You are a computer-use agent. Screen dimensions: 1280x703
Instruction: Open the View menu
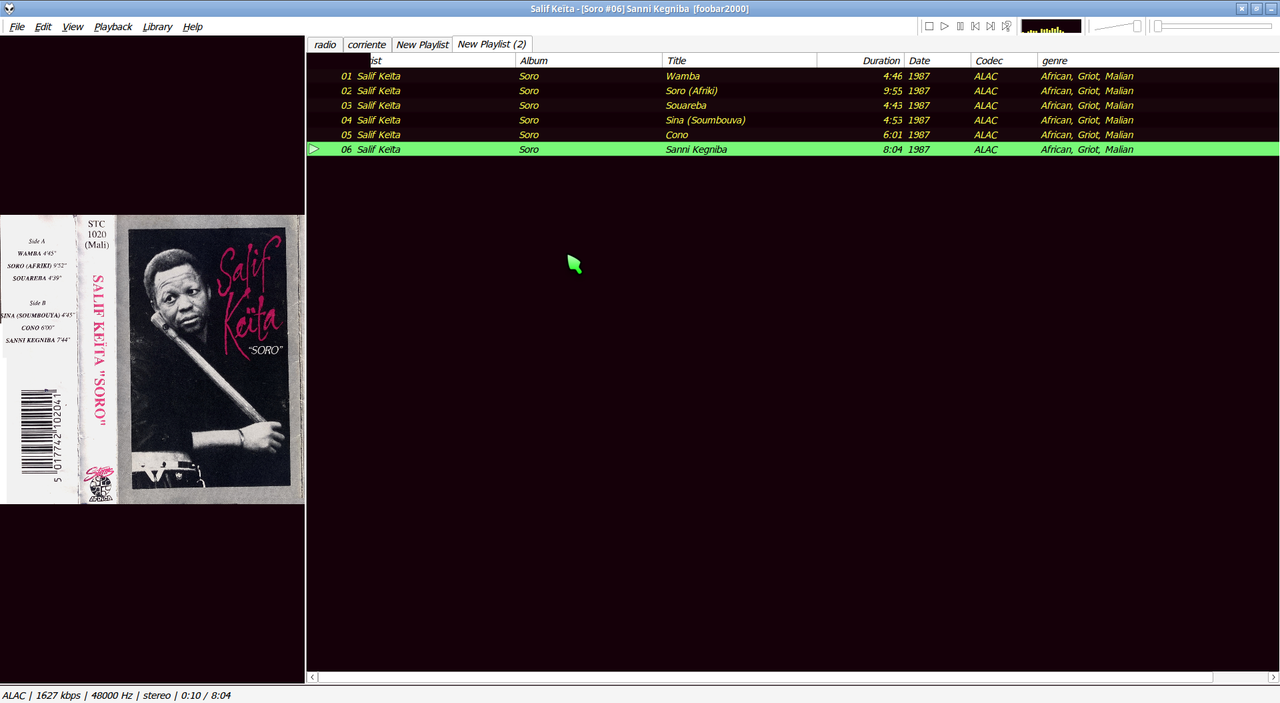click(73, 27)
